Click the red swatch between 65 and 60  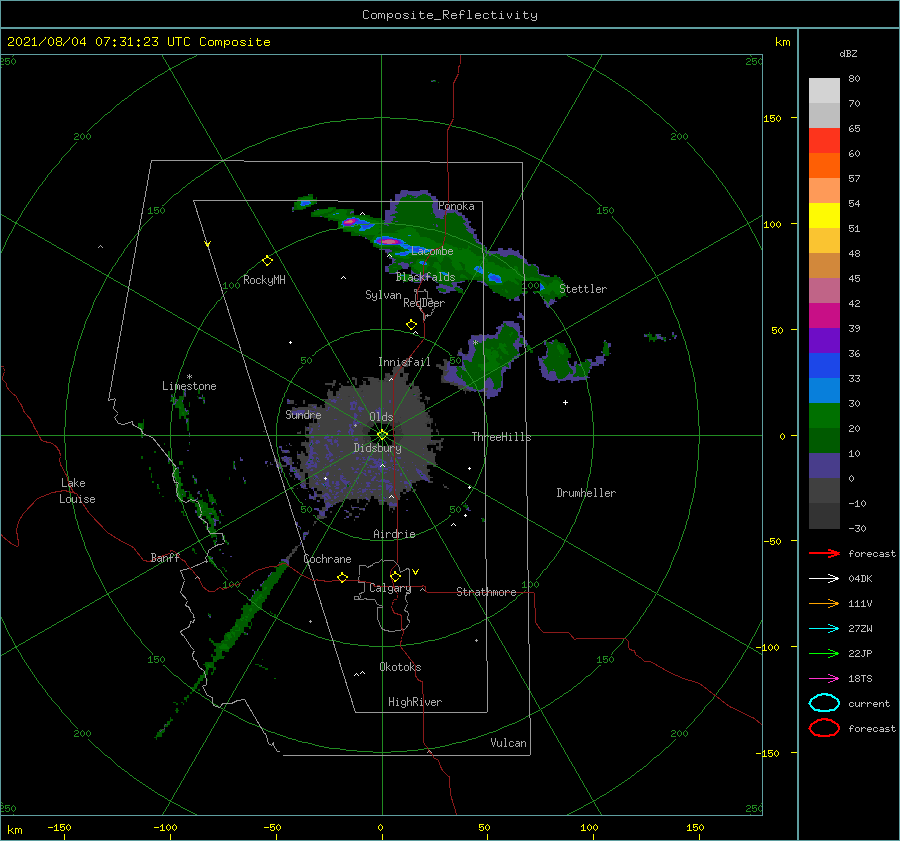(824, 140)
